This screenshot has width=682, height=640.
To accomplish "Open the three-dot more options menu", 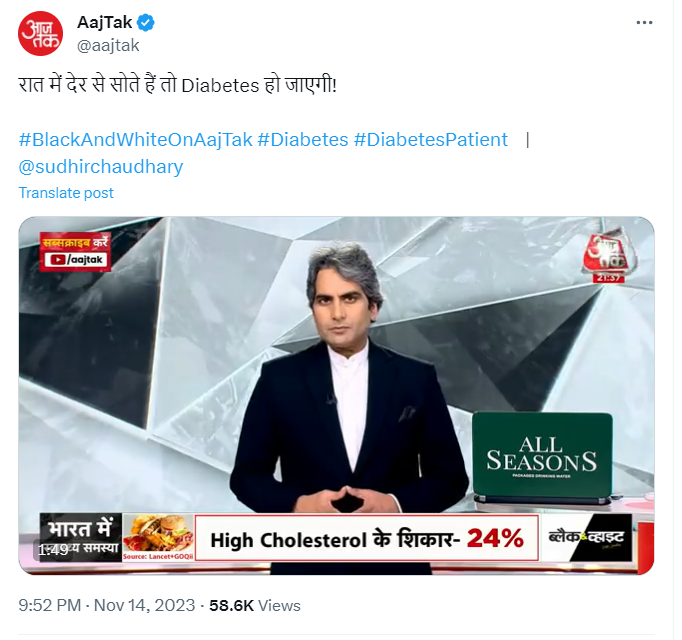I will click(647, 23).
